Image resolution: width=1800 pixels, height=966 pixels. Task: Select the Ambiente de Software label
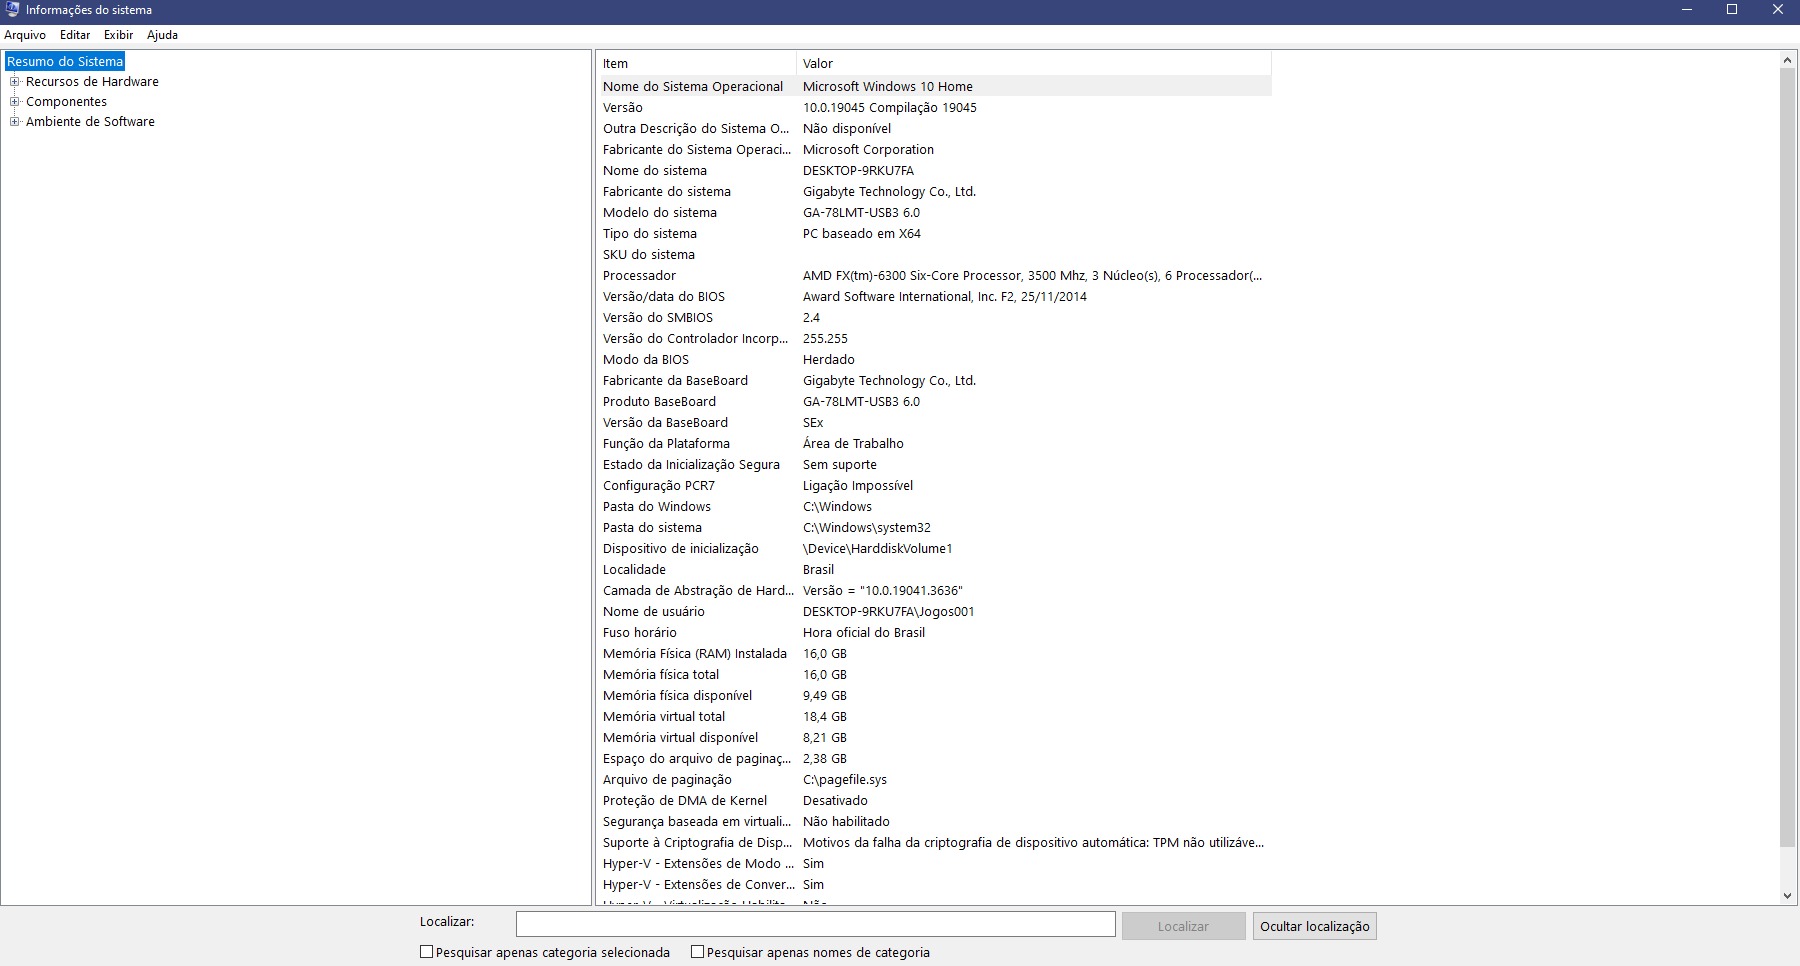pos(90,122)
